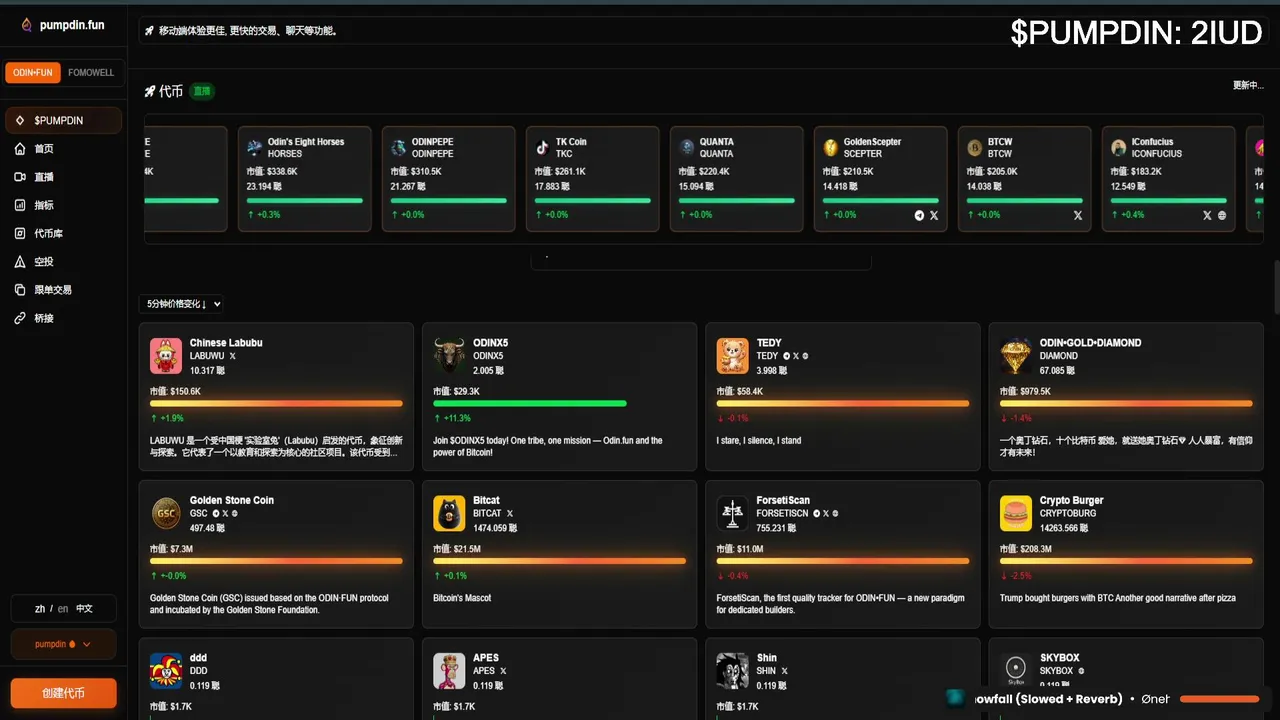
Task: Click the BTCW coin logo
Action: click(974, 148)
